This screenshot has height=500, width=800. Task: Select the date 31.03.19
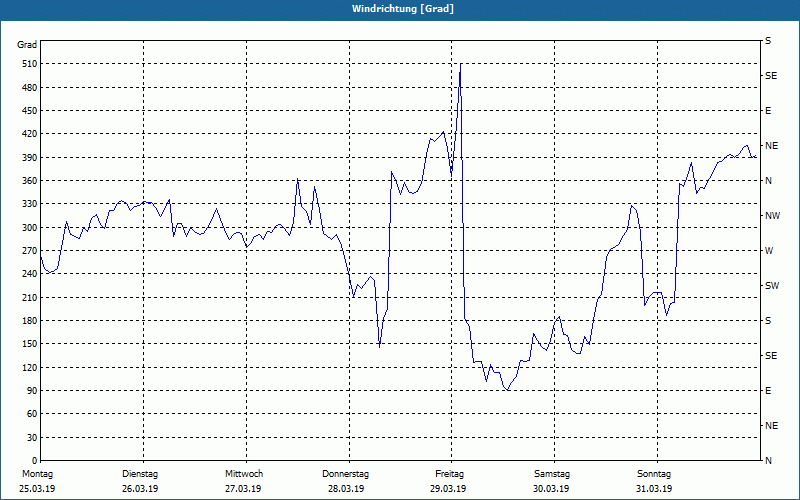click(x=654, y=489)
